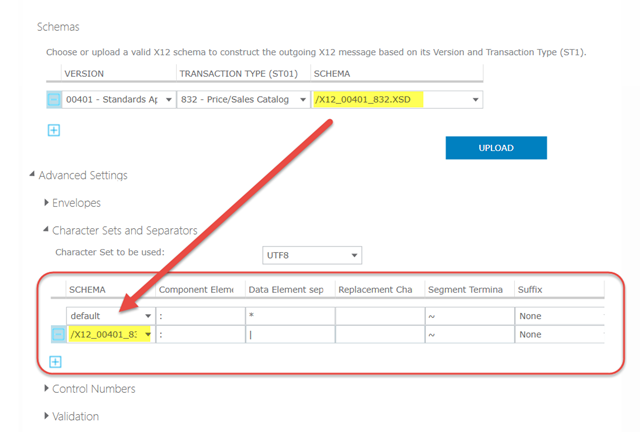Click the UPLOAD button
This screenshot has height=432, width=640.
pyautogui.click(x=496, y=148)
